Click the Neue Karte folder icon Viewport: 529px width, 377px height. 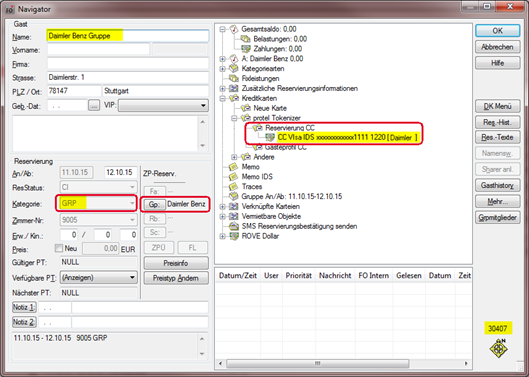coord(246,108)
